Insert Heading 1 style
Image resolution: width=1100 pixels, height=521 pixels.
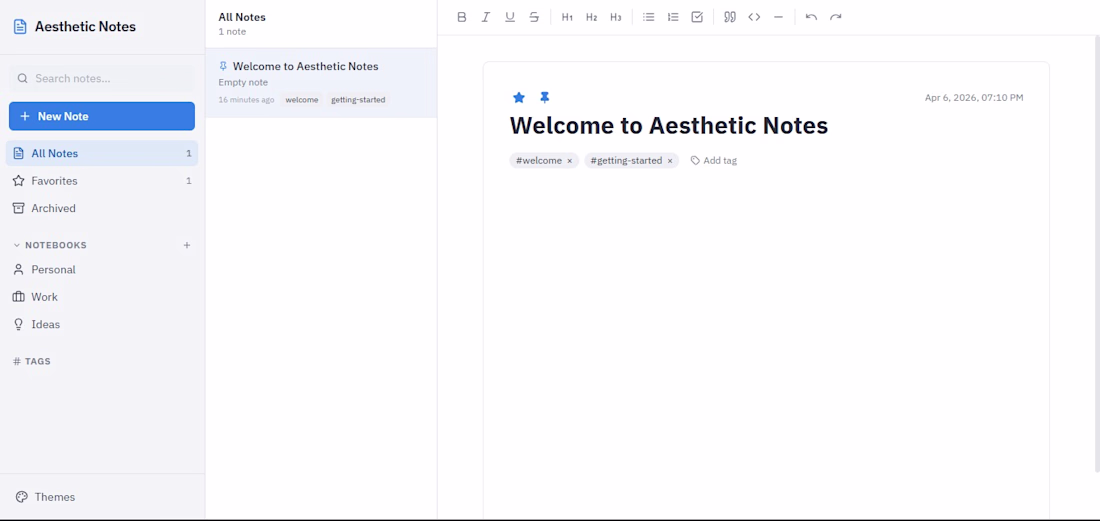pyautogui.click(x=568, y=17)
